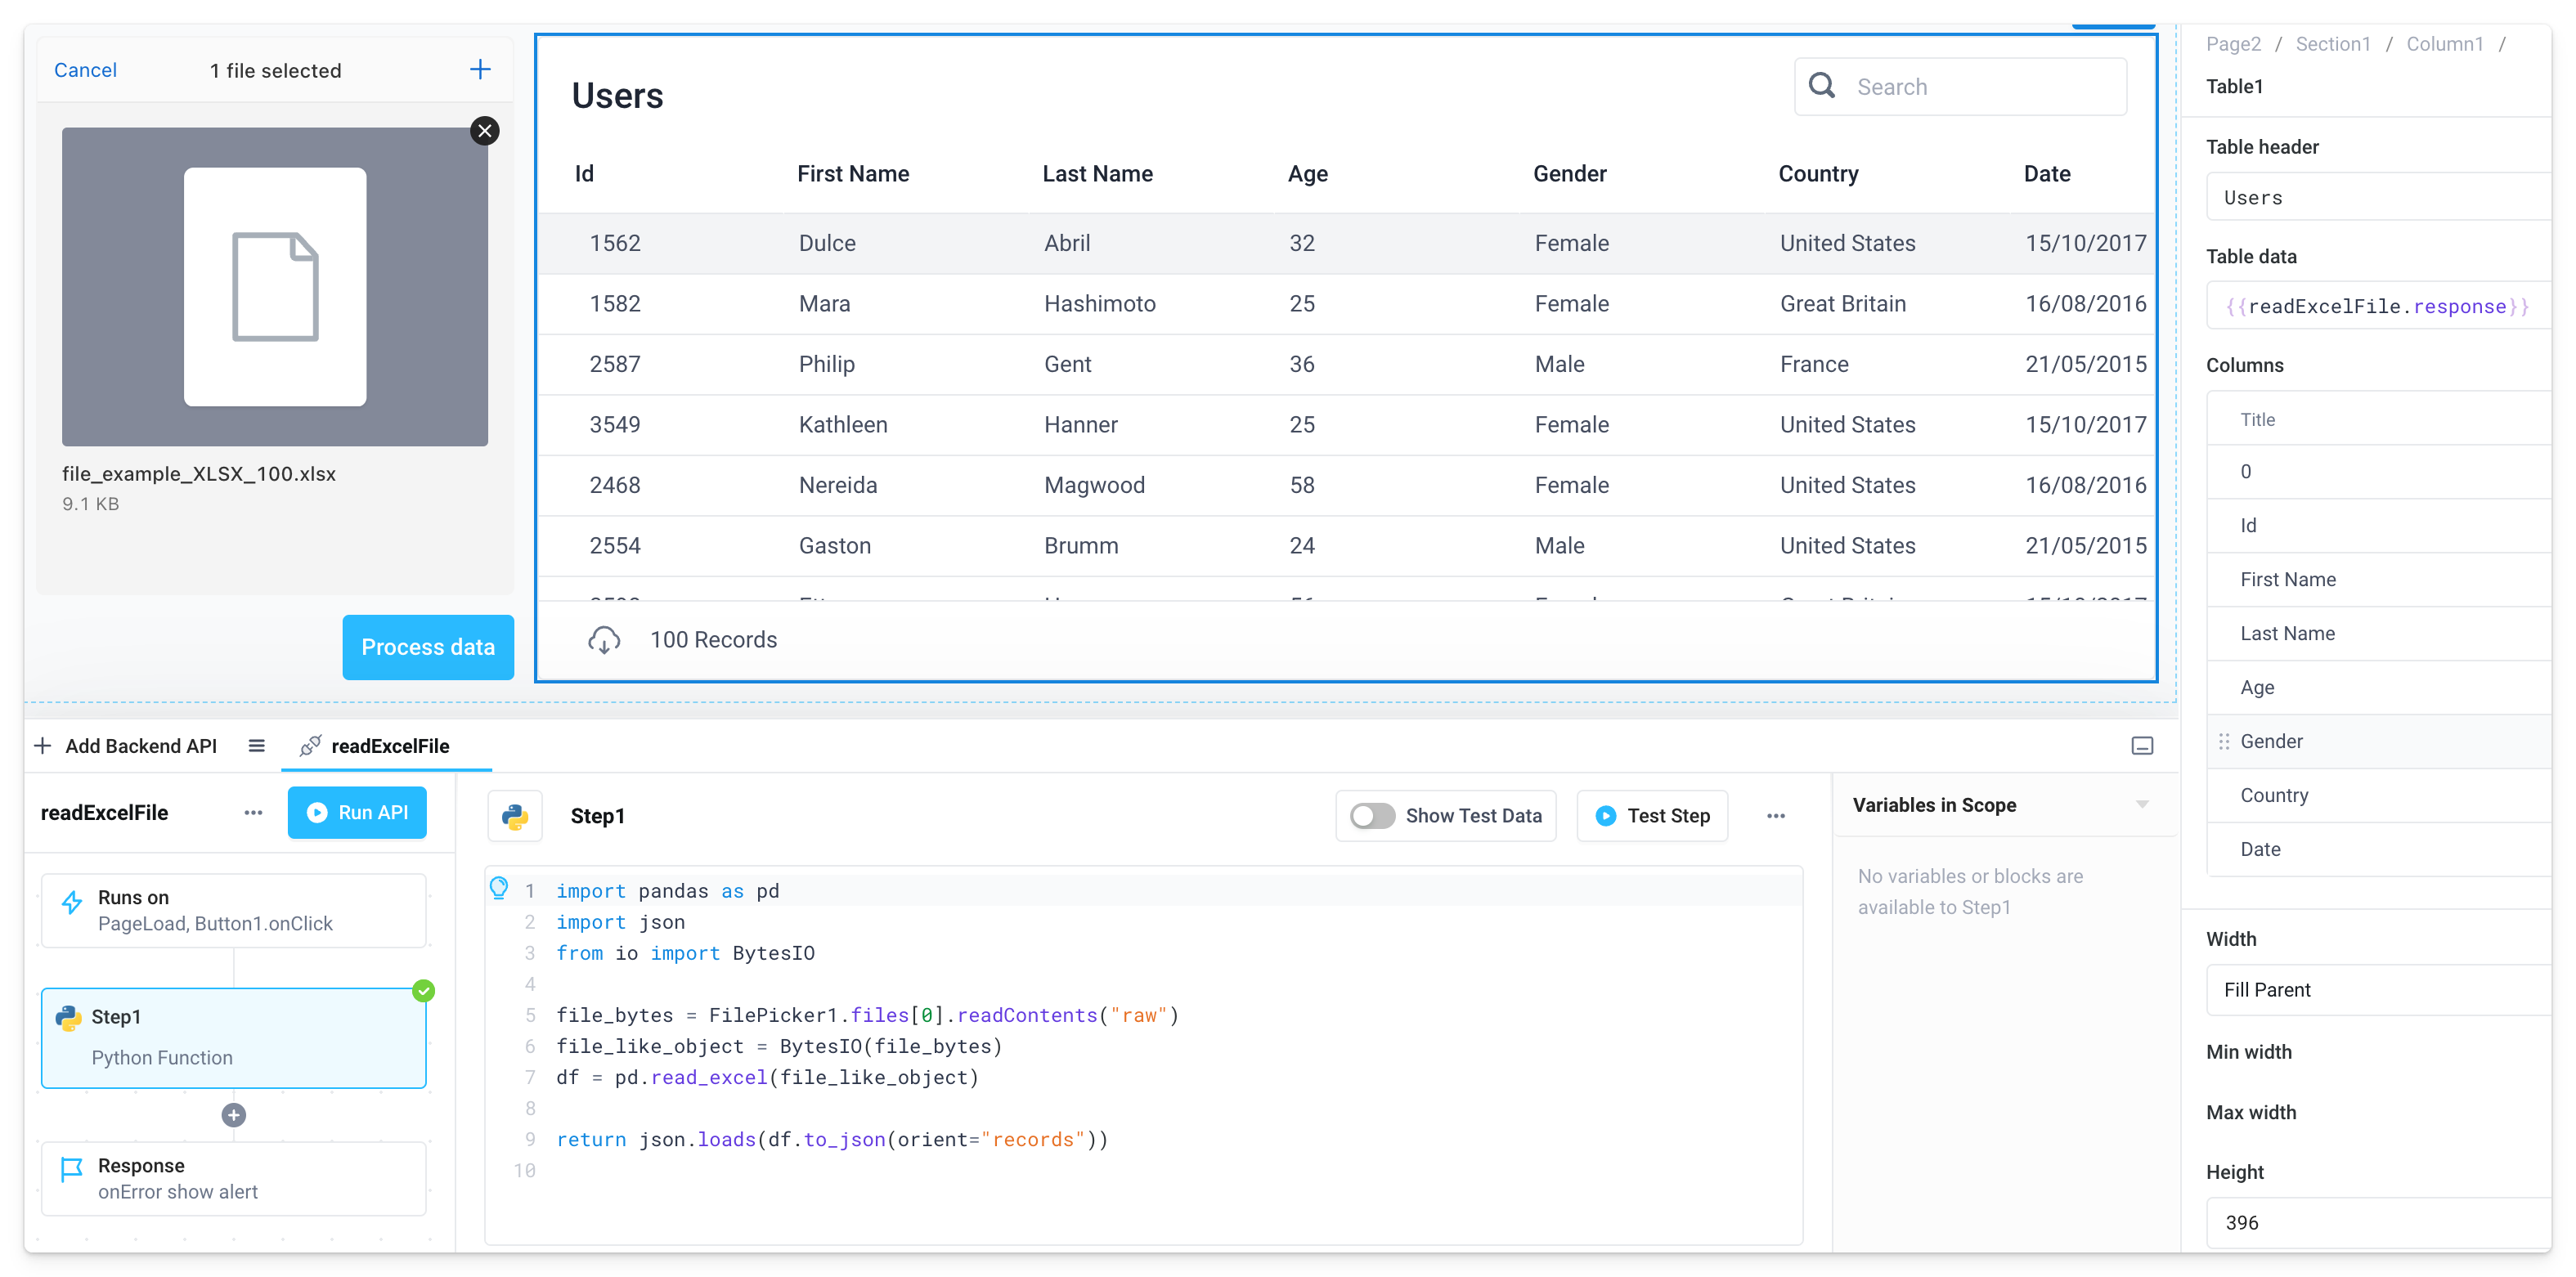Click the Test Step button

1652,816
